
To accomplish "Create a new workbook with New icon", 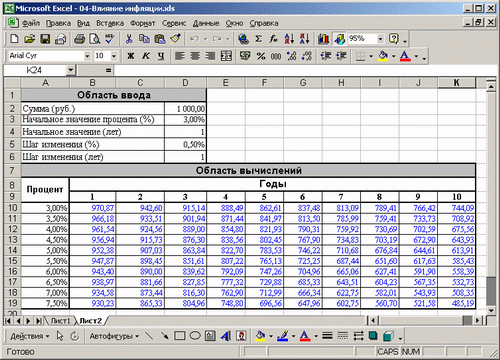I will pos(14,39).
